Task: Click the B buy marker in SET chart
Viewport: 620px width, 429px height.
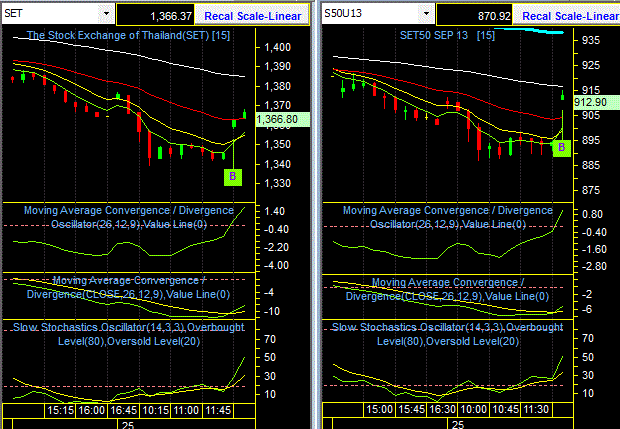Action: (233, 177)
